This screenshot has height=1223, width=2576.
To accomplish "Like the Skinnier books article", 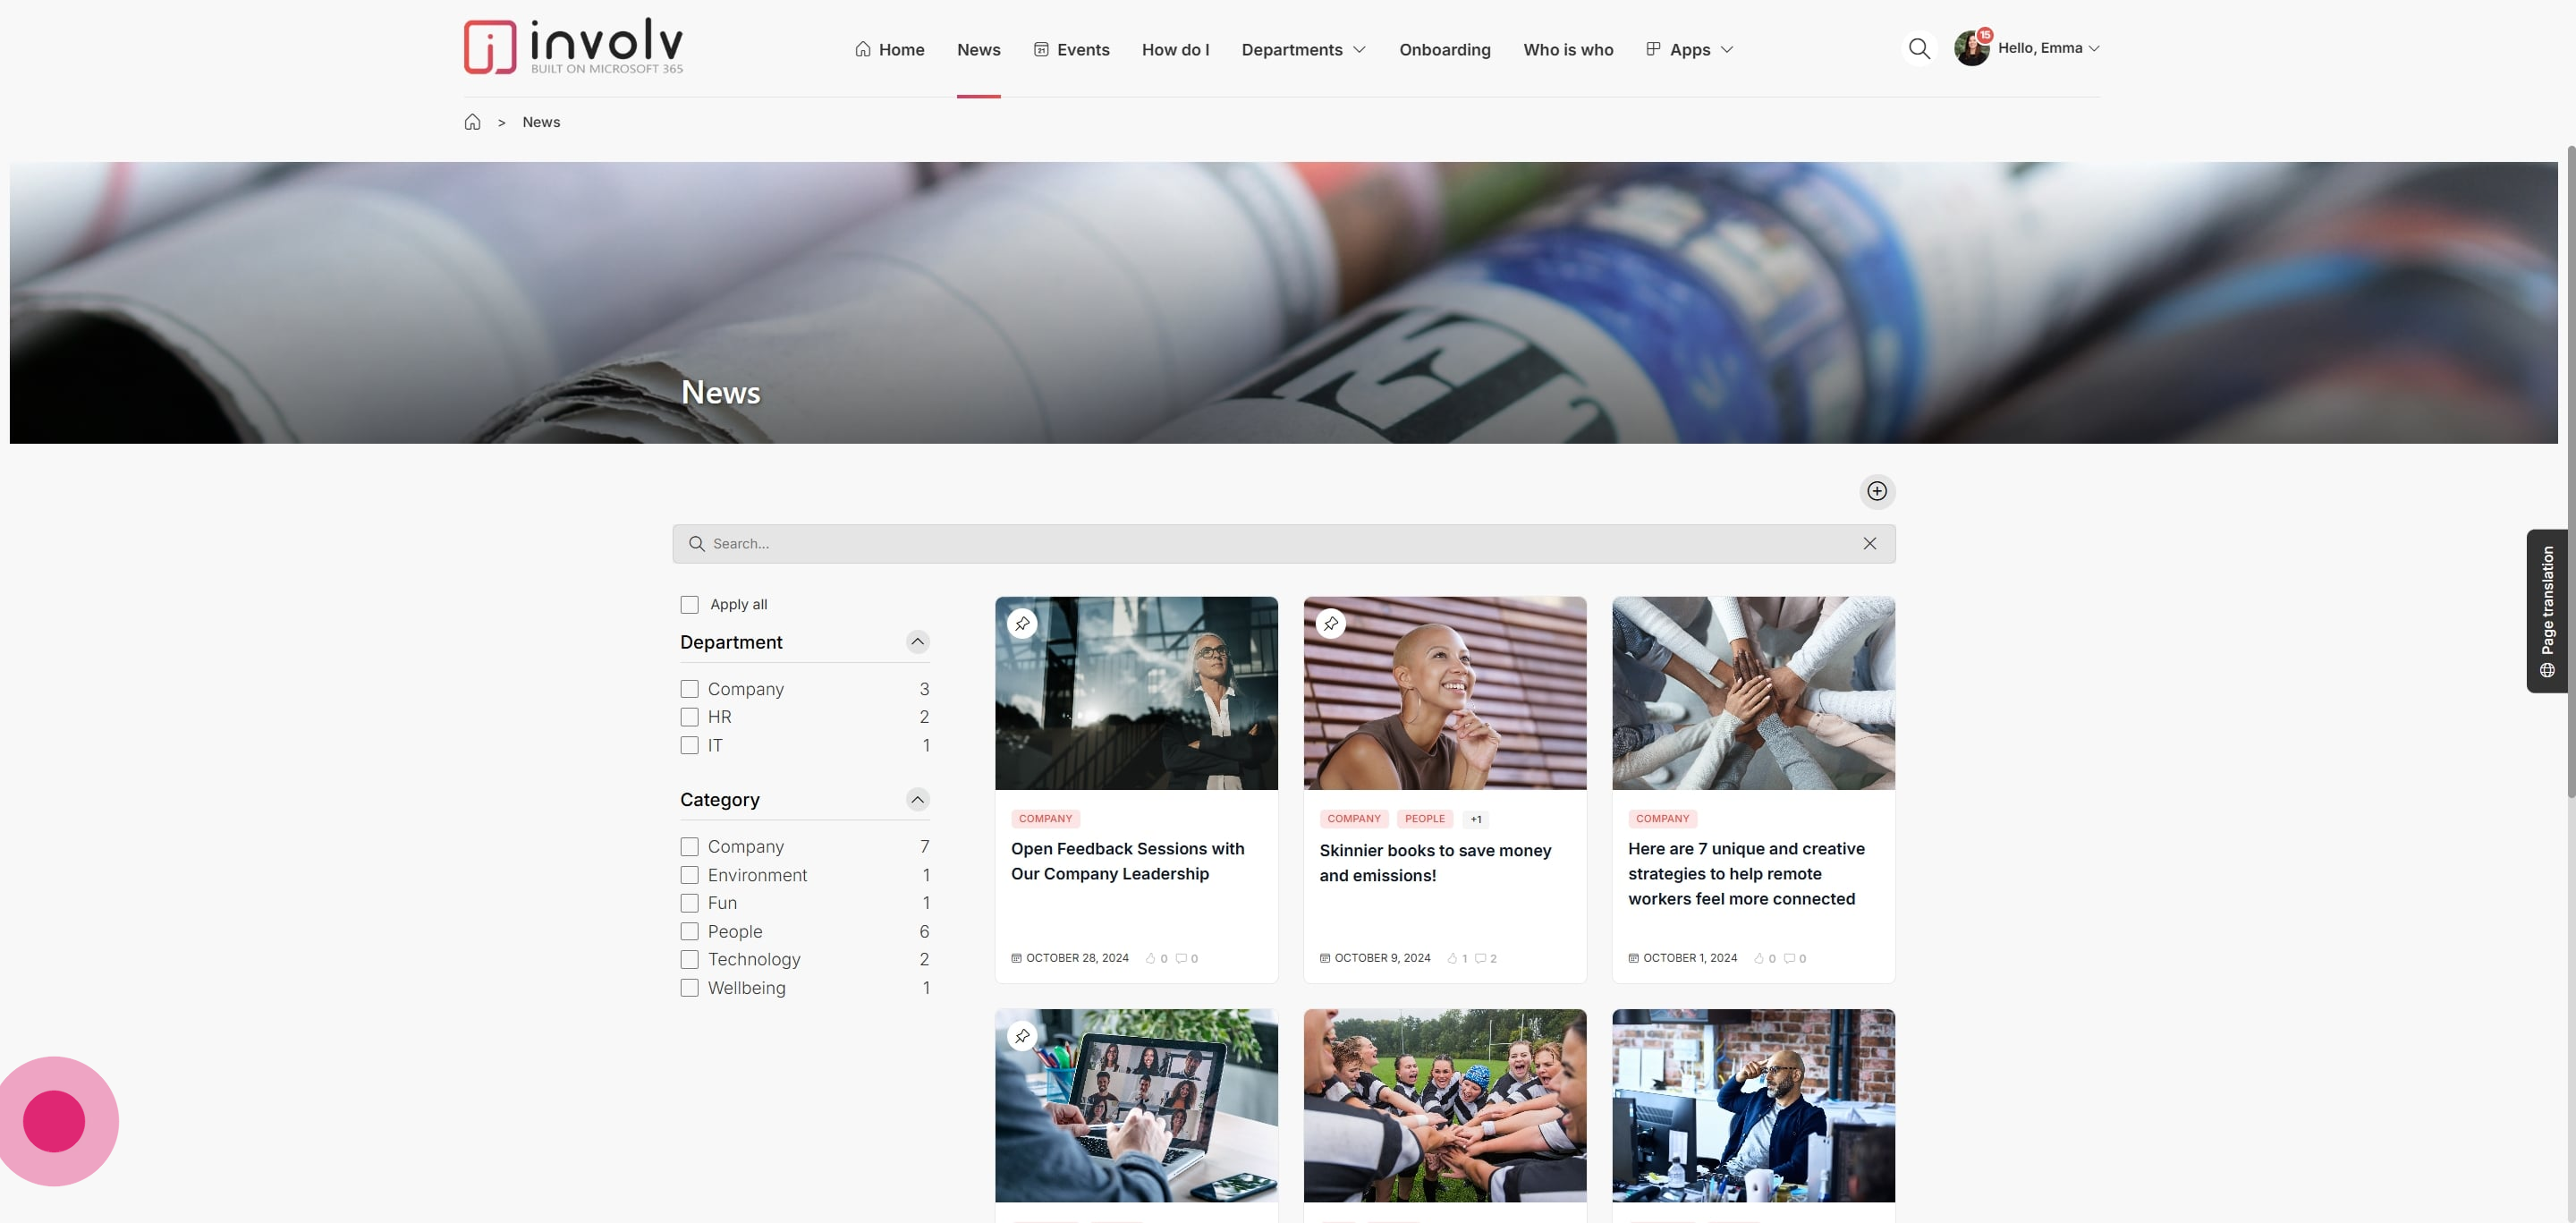I will click(1452, 958).
